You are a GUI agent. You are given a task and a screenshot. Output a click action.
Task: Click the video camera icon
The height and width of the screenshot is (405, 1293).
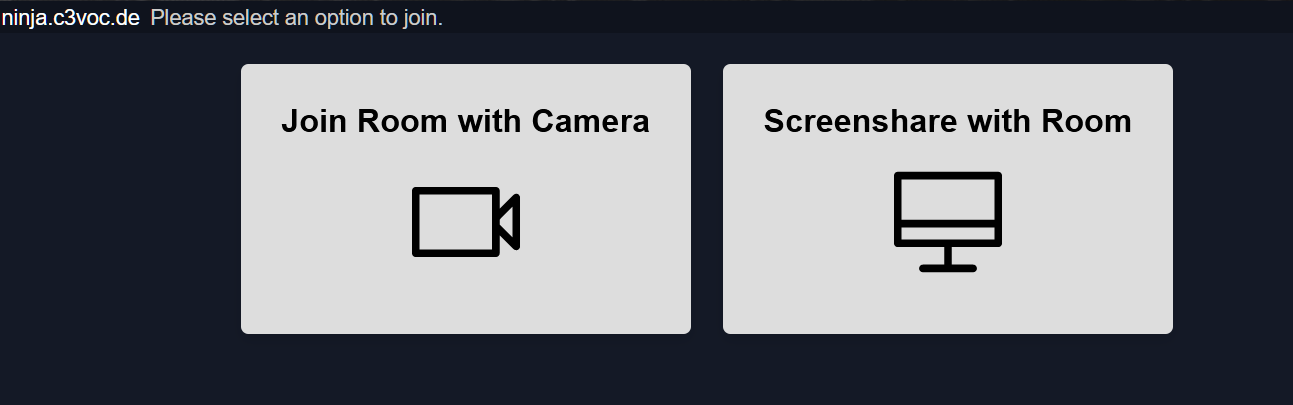click(x=466, y=222)
